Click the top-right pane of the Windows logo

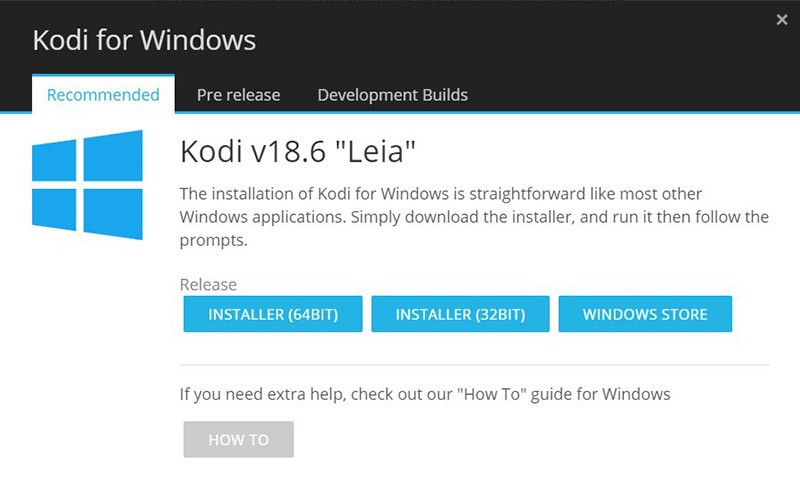[113, 157]
